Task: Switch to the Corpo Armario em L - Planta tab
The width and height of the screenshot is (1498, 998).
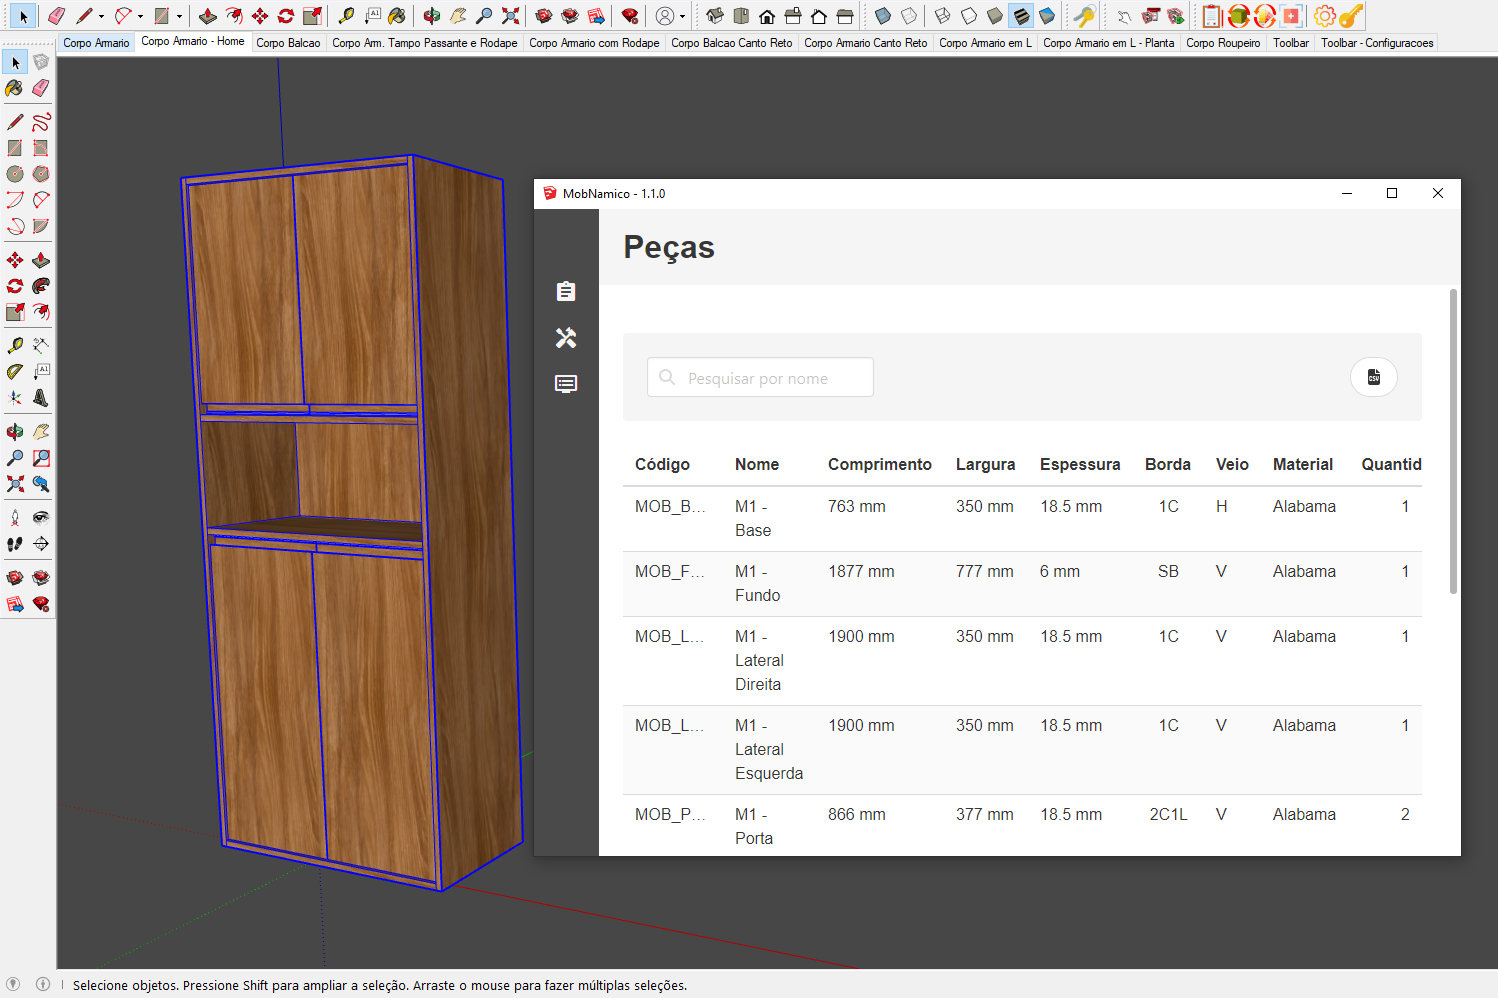Action: 1108,43
